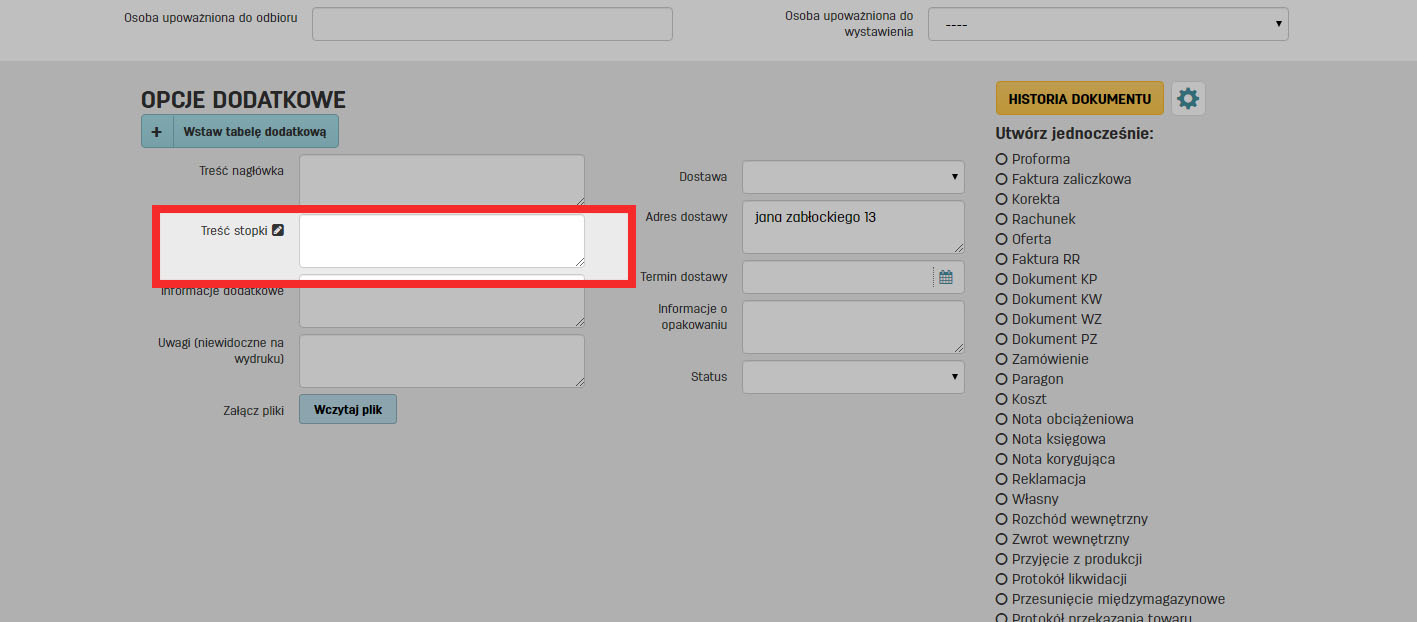Choose the Korekta radio button
Screen dimensions: 1417x622
[1002, 199]
